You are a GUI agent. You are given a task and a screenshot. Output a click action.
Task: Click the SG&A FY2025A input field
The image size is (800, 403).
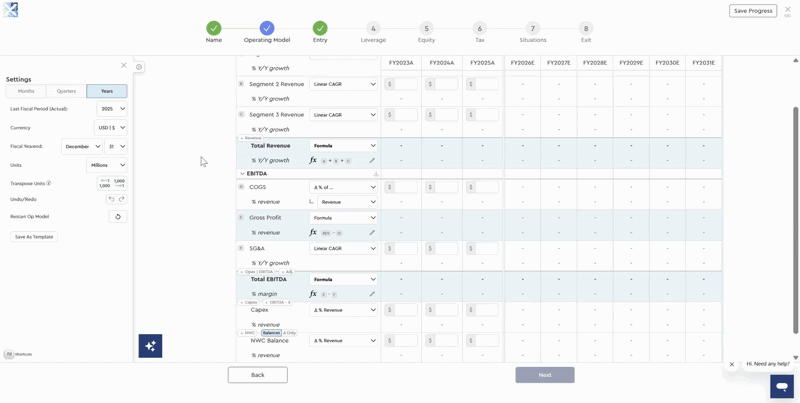482,248
